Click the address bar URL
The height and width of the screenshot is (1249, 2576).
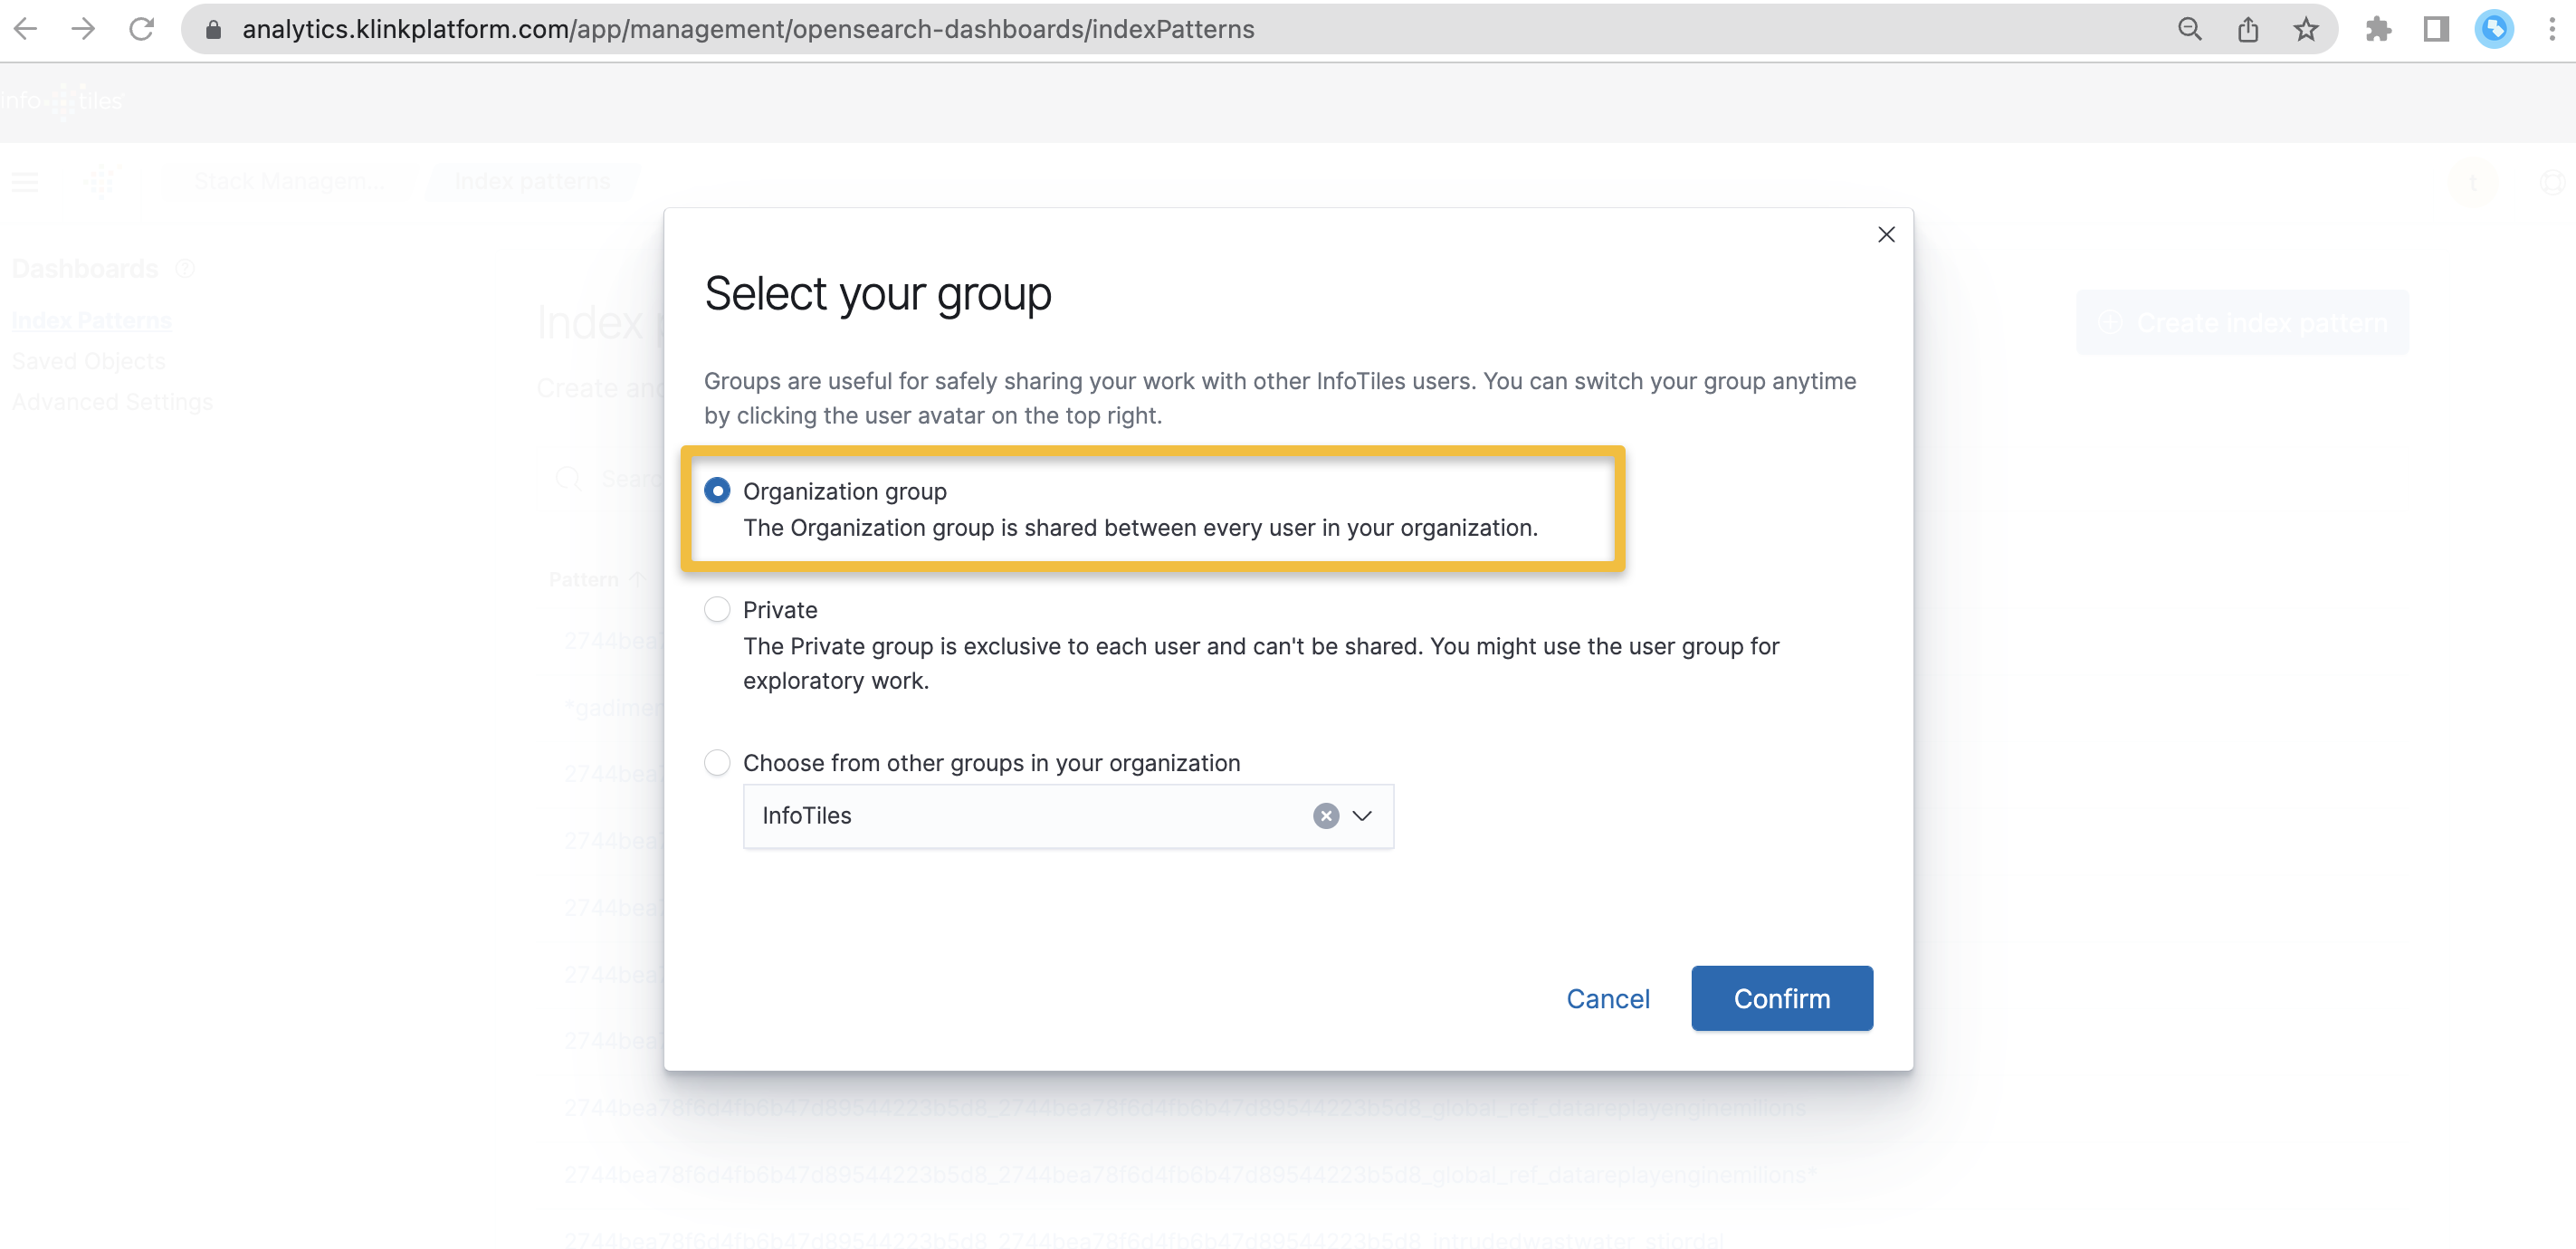click(748, 30)
